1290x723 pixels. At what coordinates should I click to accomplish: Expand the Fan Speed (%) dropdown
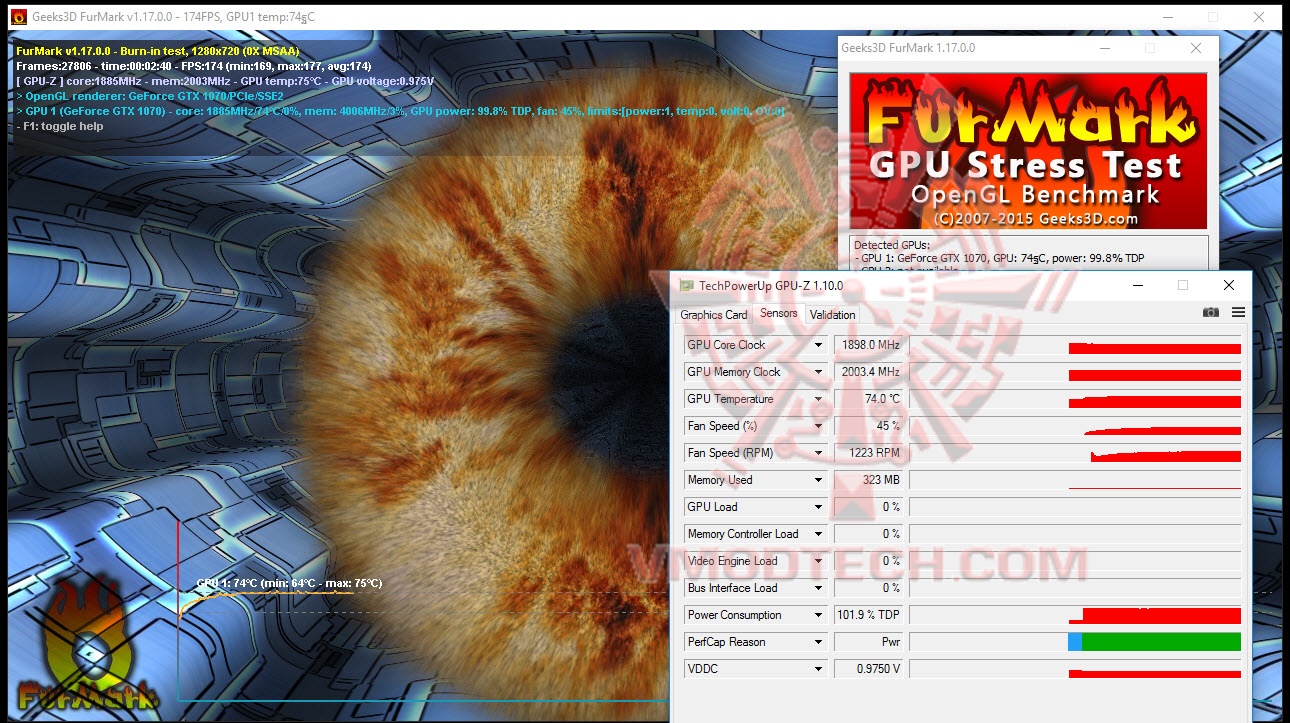click(818, 426)
